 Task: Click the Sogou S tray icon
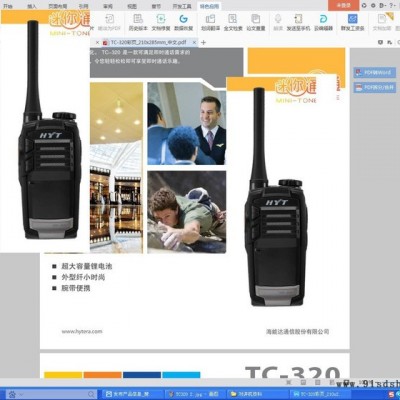391,394
